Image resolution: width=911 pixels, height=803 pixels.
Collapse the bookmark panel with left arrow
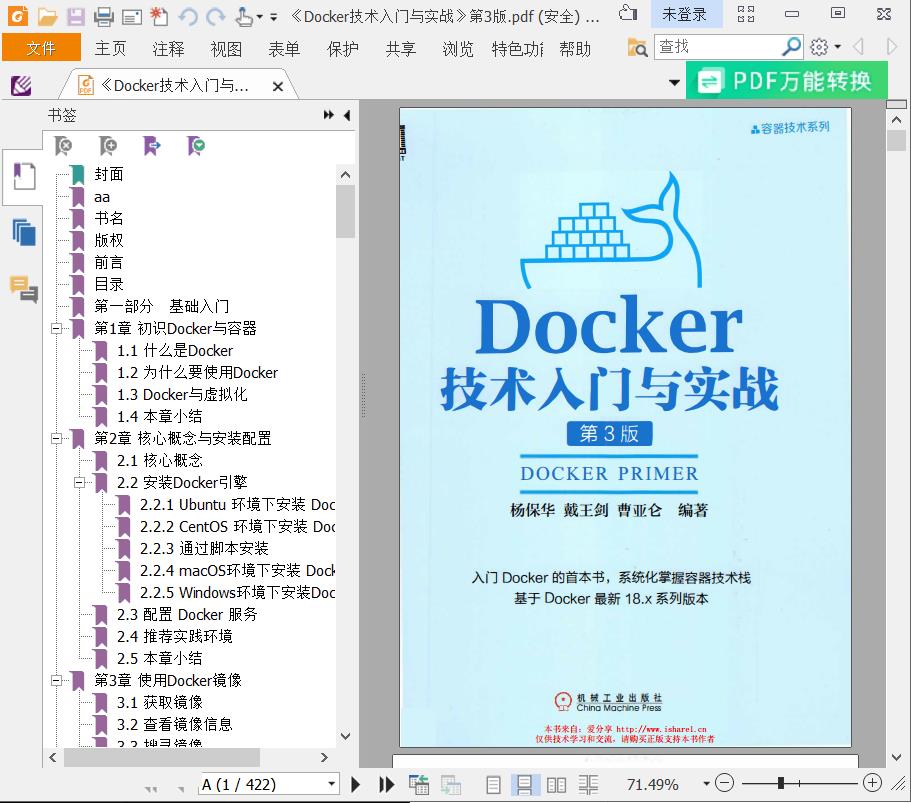coord(347,115)
